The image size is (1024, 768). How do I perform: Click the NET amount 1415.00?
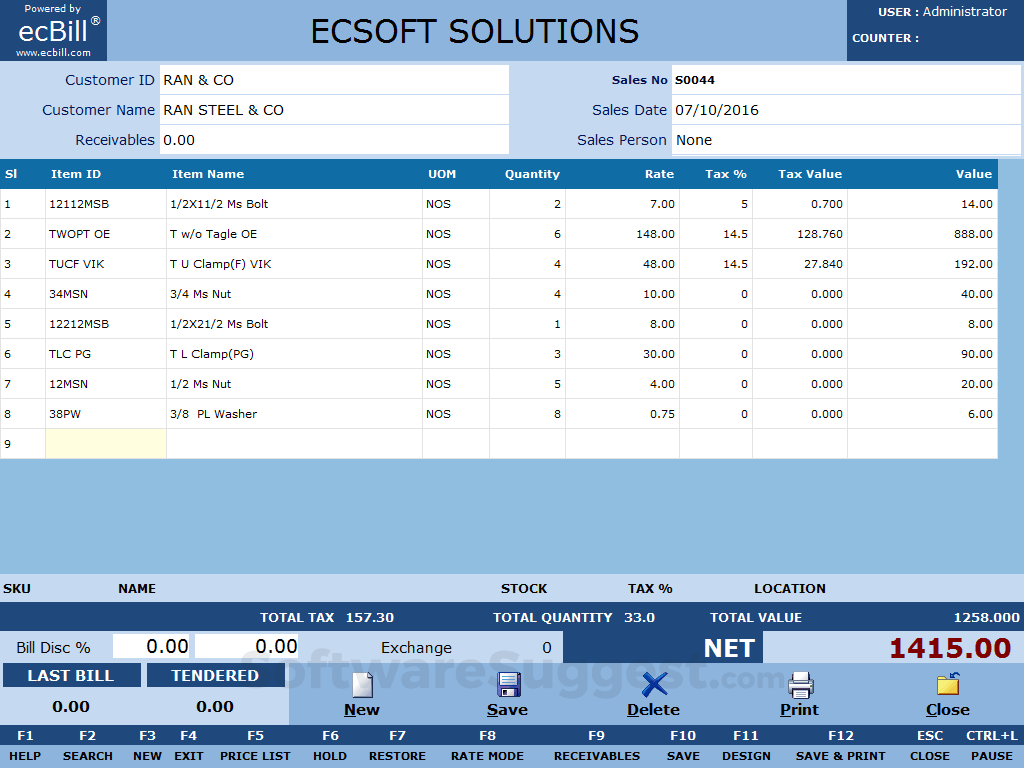[950, 648]
